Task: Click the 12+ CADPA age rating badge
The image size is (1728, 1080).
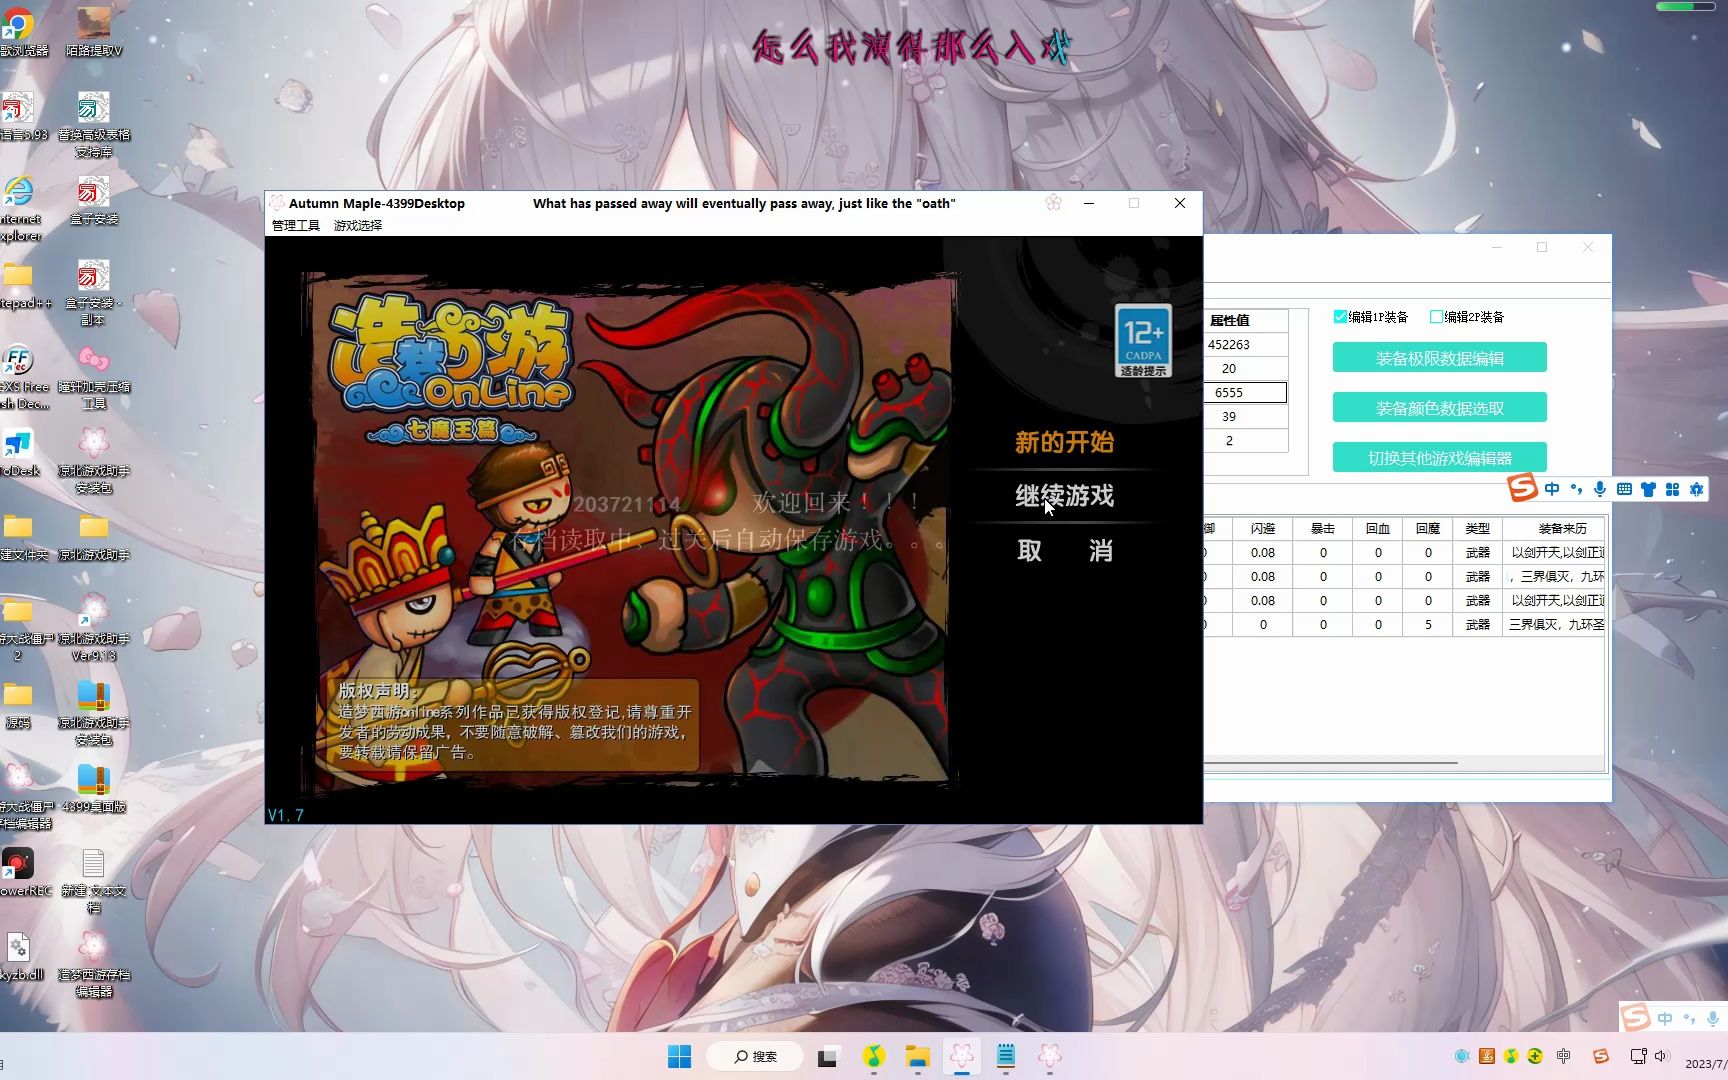Action: pos(1143,341)
